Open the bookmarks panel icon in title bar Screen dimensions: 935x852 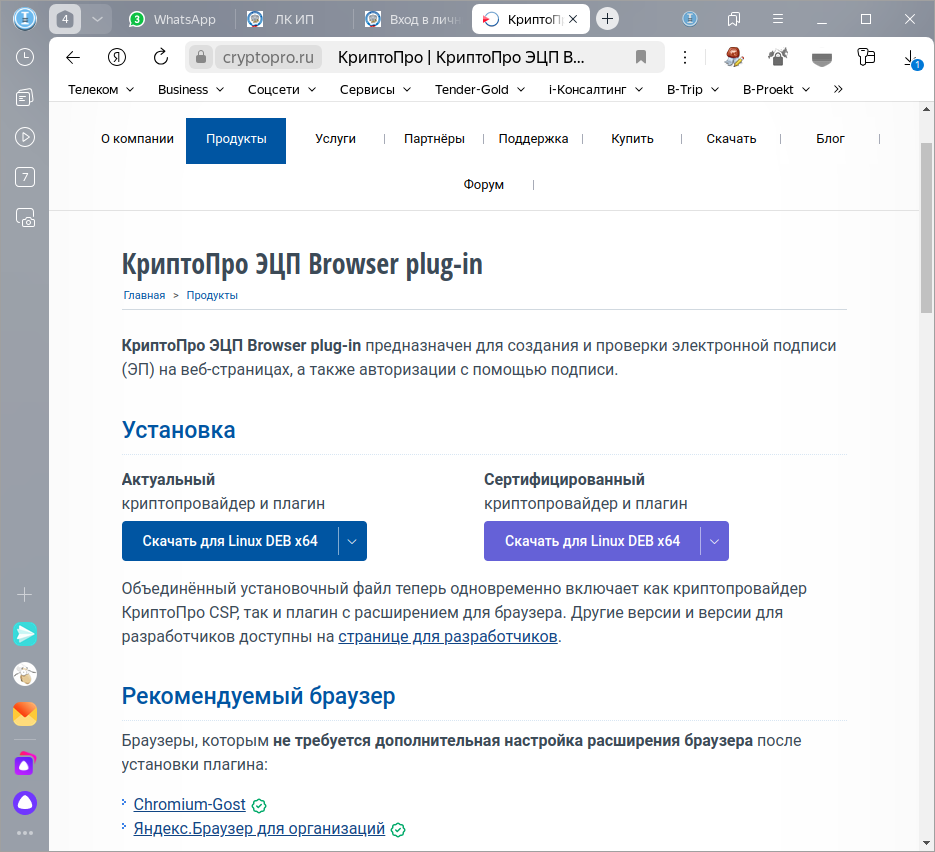(734, 19)
